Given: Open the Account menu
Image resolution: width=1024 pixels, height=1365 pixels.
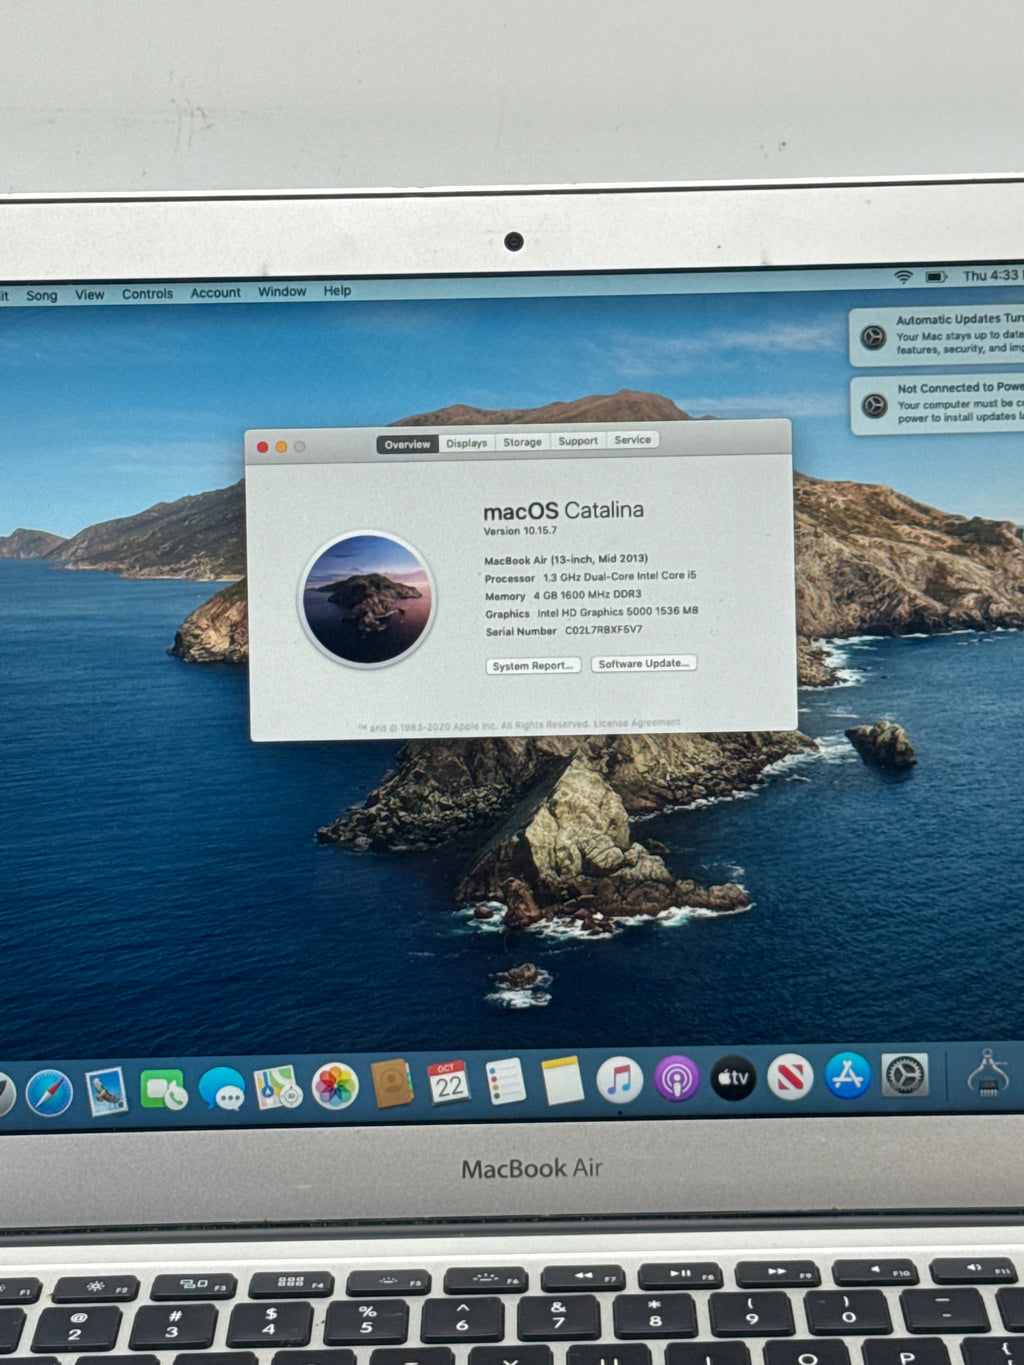Looking at the screenshot, I should 215,293.
